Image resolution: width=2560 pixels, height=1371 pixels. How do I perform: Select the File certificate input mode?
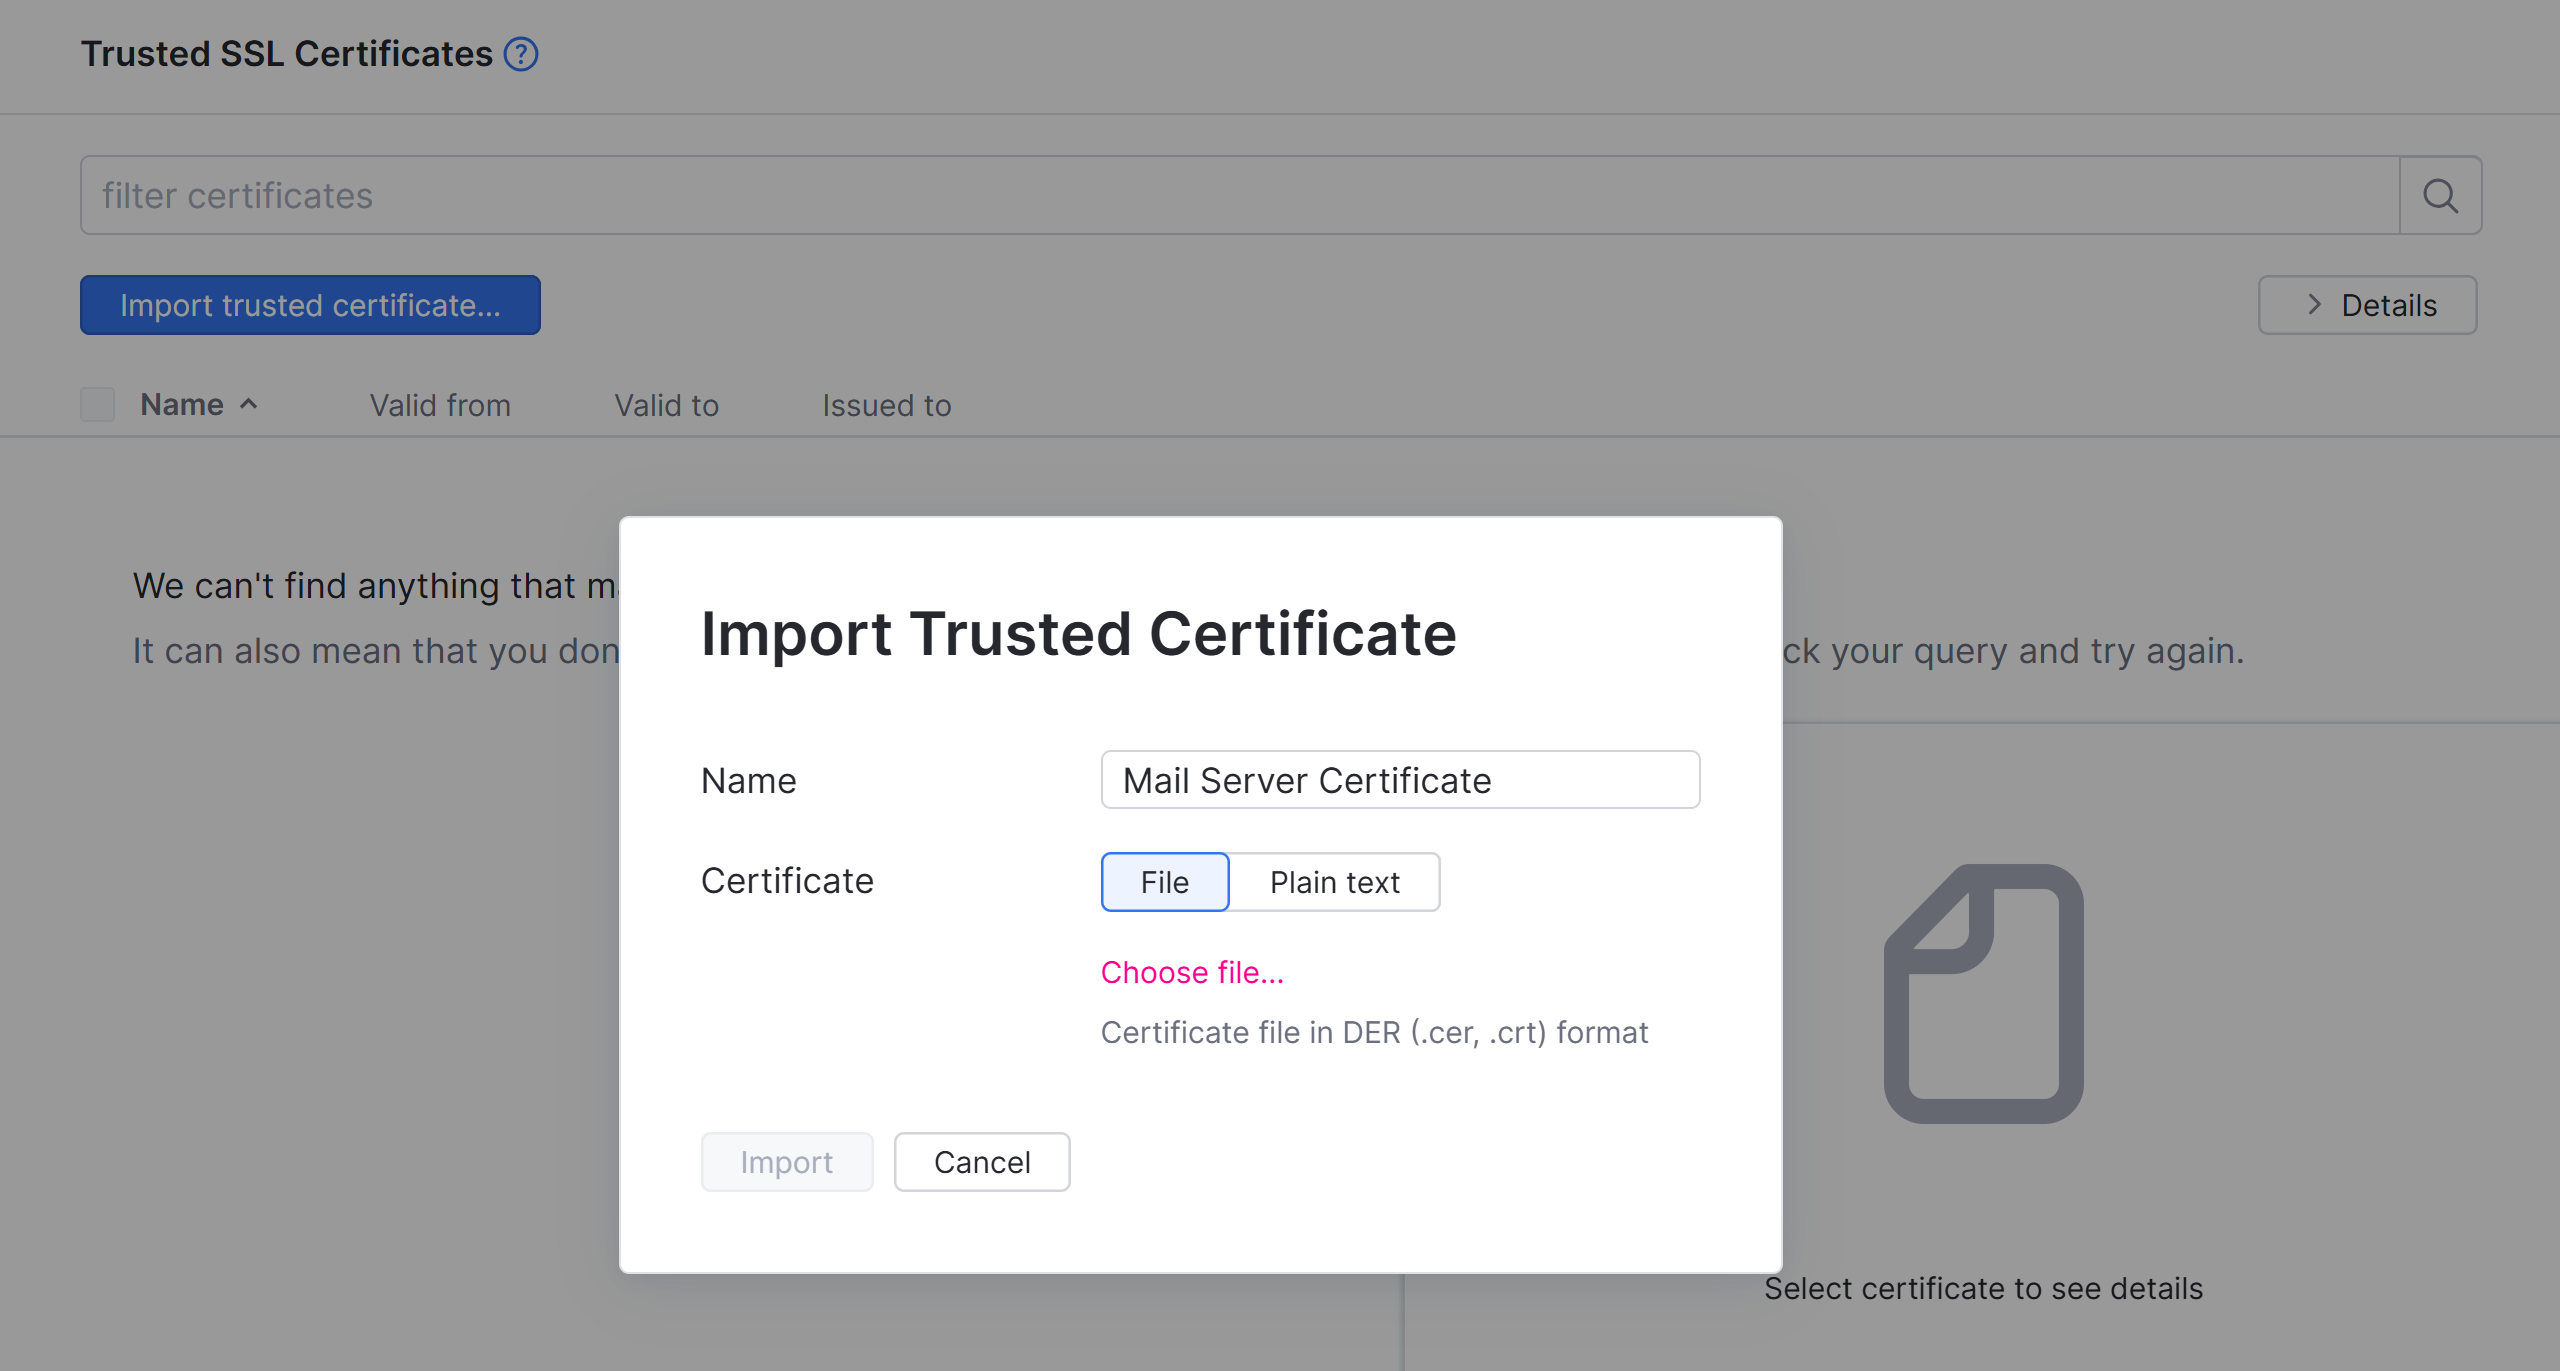coord(1164,882)
